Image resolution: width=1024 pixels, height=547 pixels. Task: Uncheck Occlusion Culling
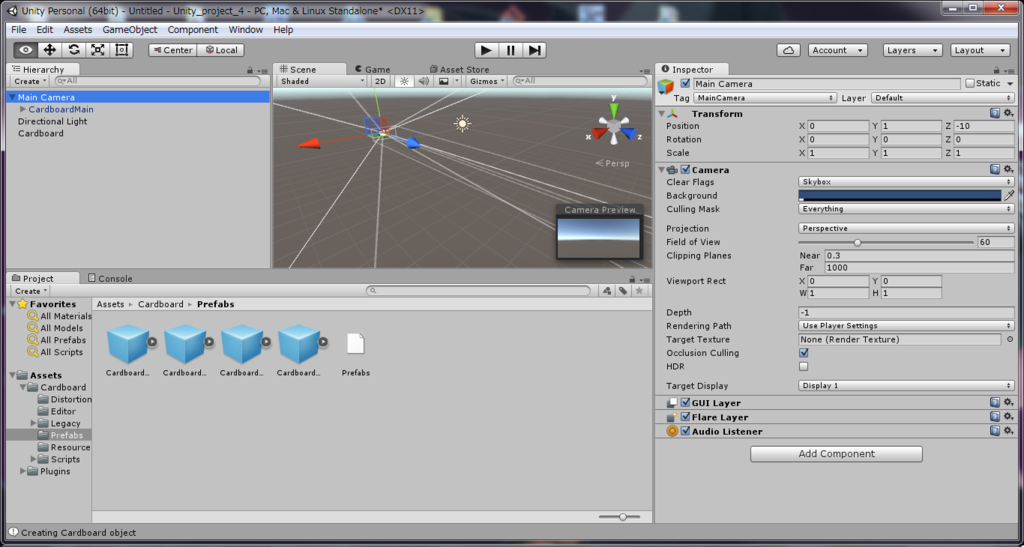point(803,353)
